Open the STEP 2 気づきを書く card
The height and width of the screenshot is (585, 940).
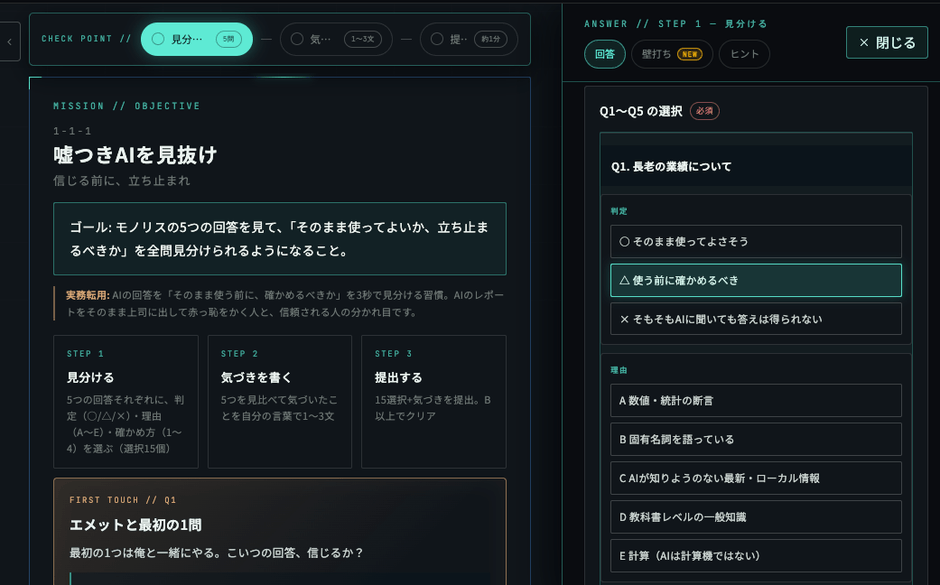(x=279, y=402)
